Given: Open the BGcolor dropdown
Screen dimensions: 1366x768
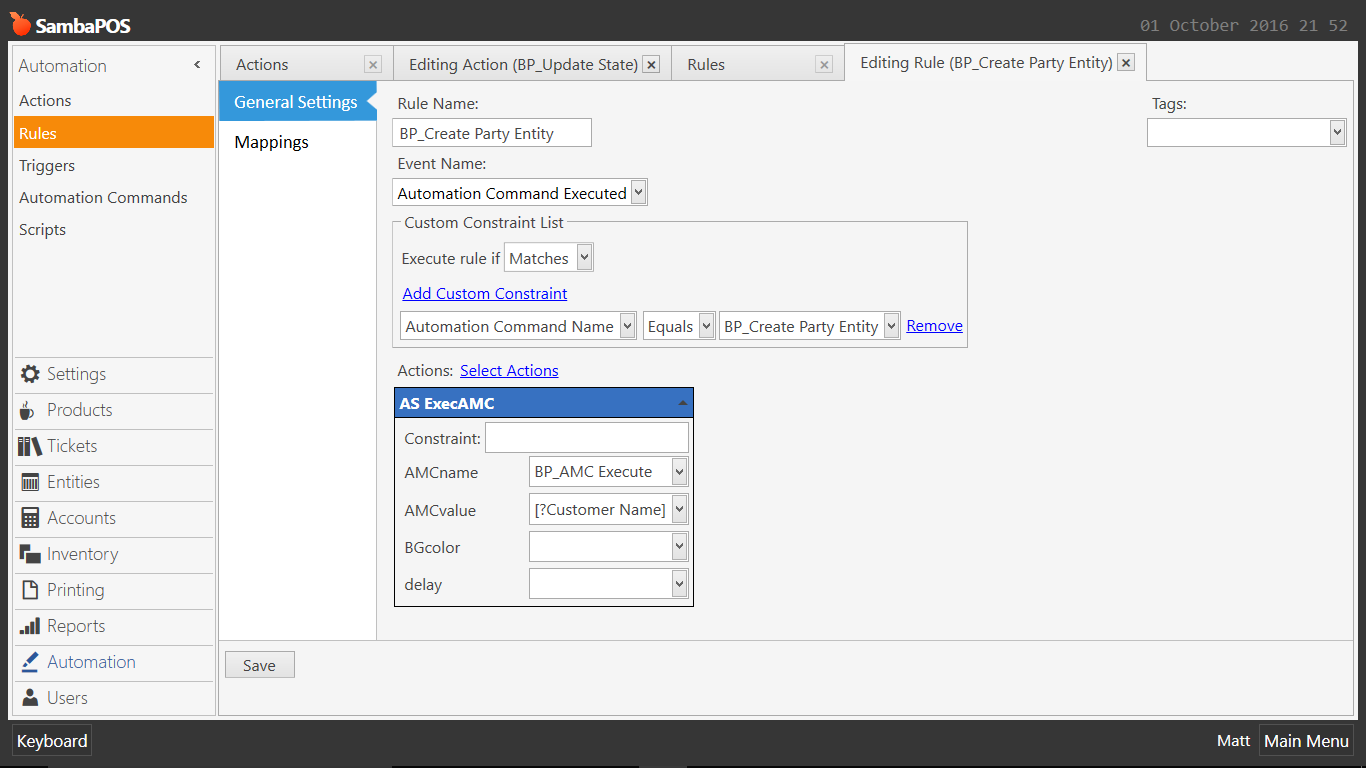Looking at the screenshot, I should tap(679, 547).
